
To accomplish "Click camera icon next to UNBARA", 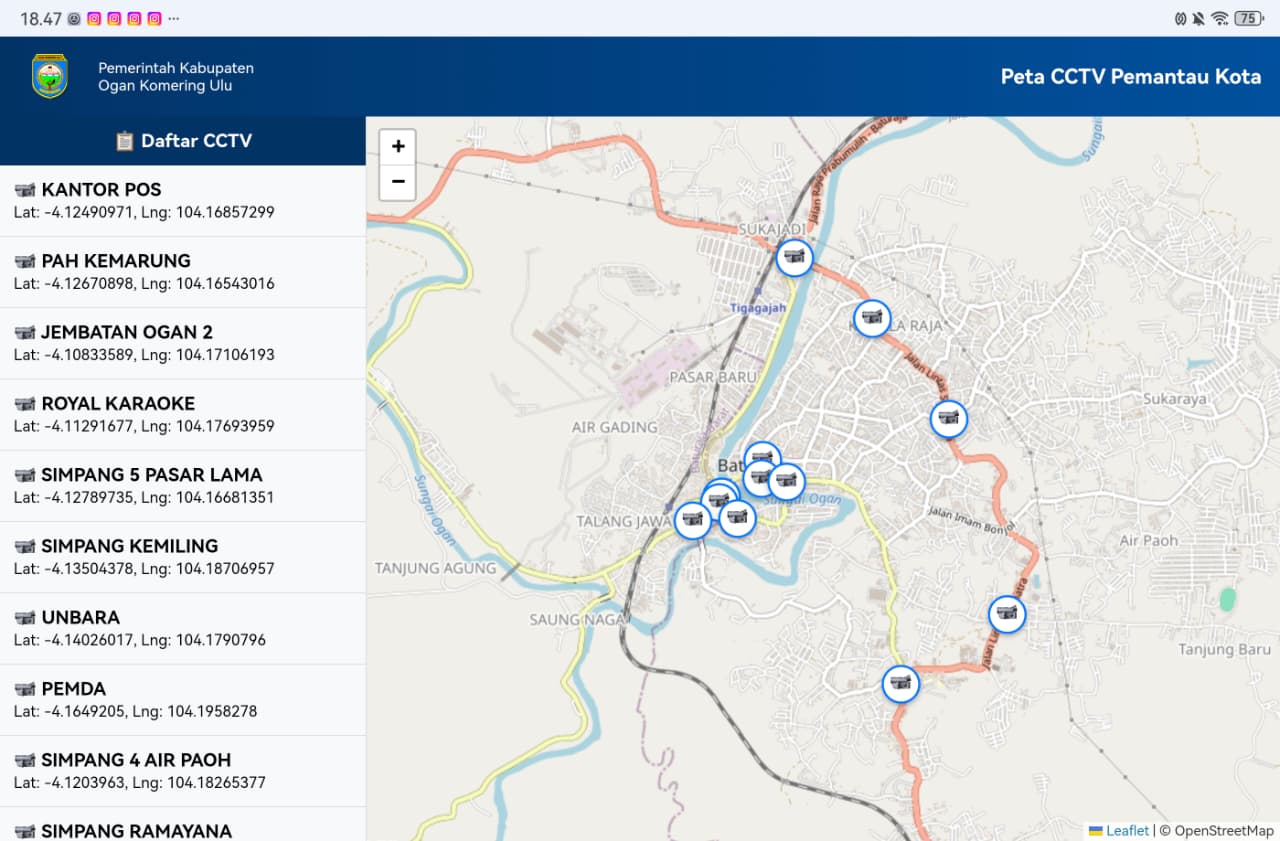I will click(x=25, y=618).
